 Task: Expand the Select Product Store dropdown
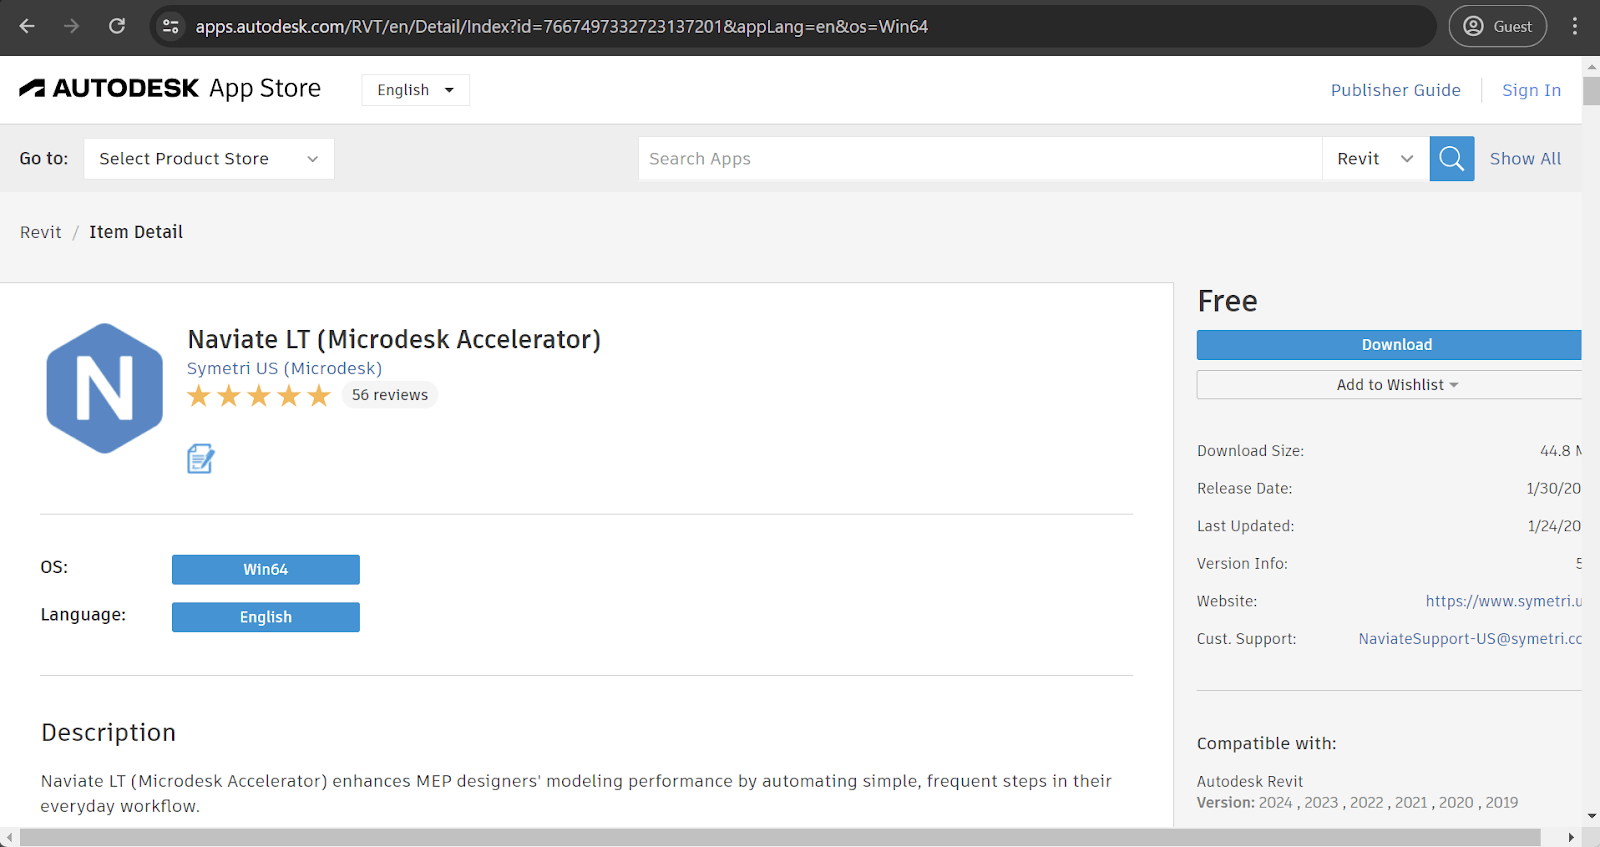pyautogui.click(x=208, y=159)
